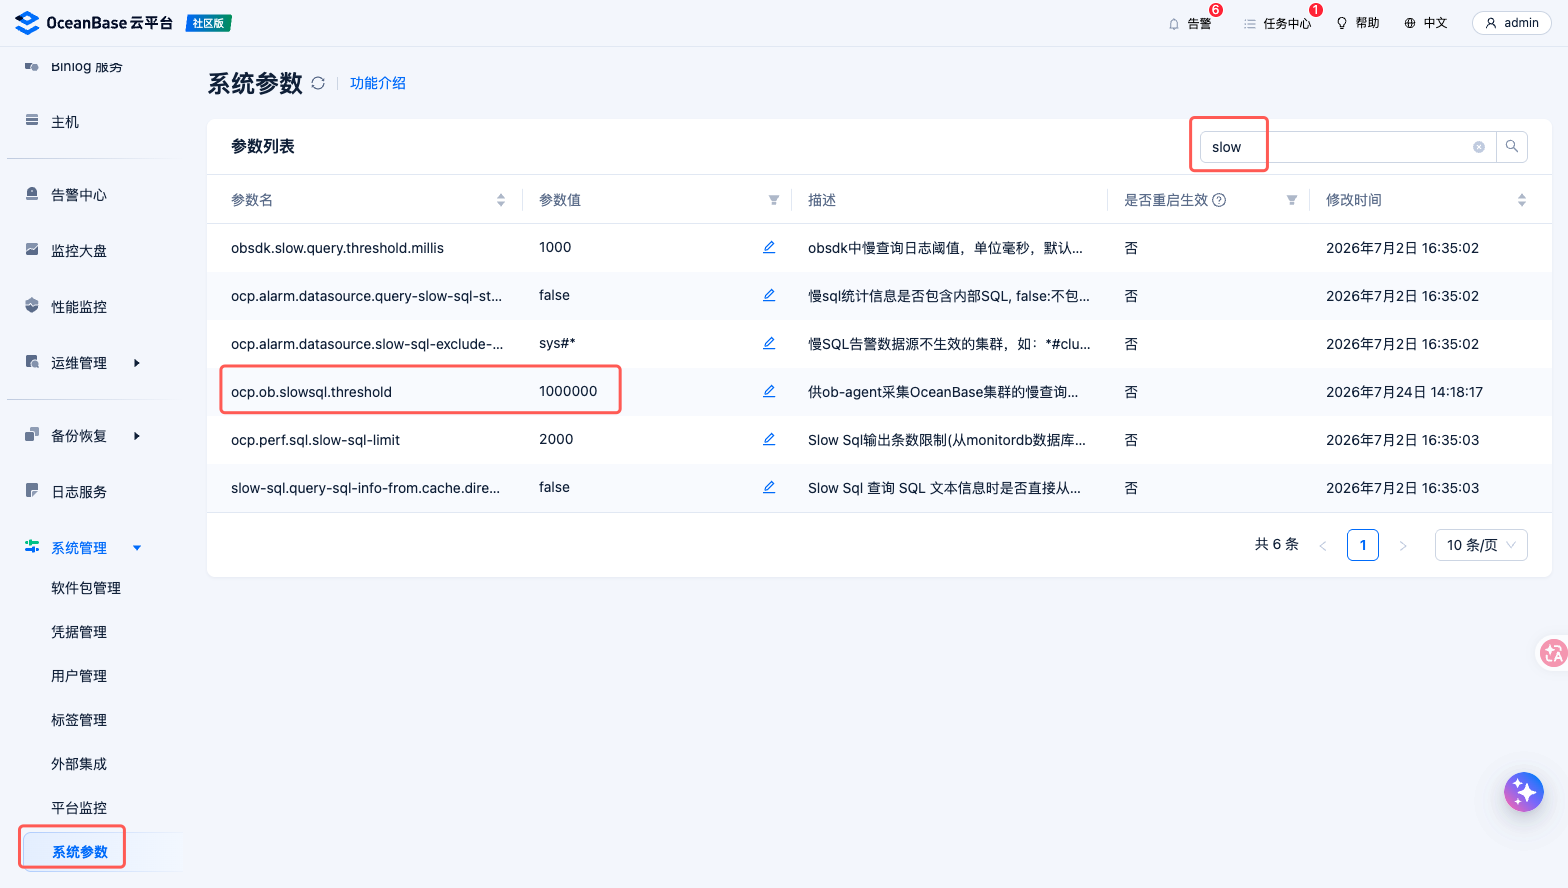Filter the restart-required column

coord(1292,200)
